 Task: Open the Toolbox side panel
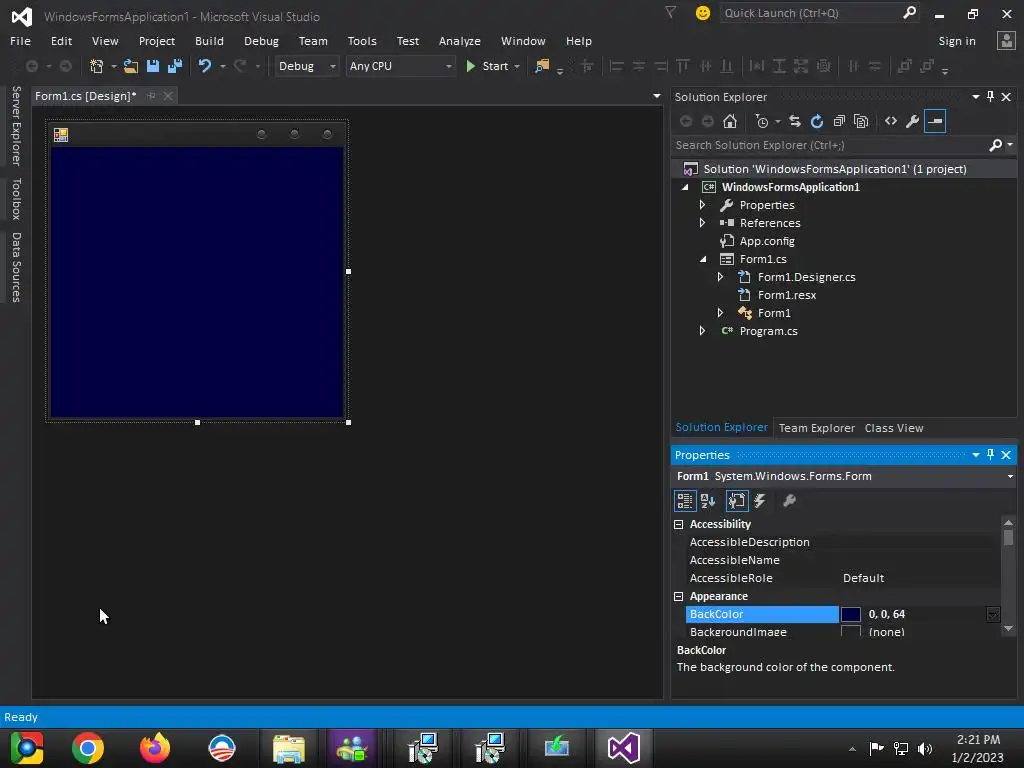(x=16, y=199)
